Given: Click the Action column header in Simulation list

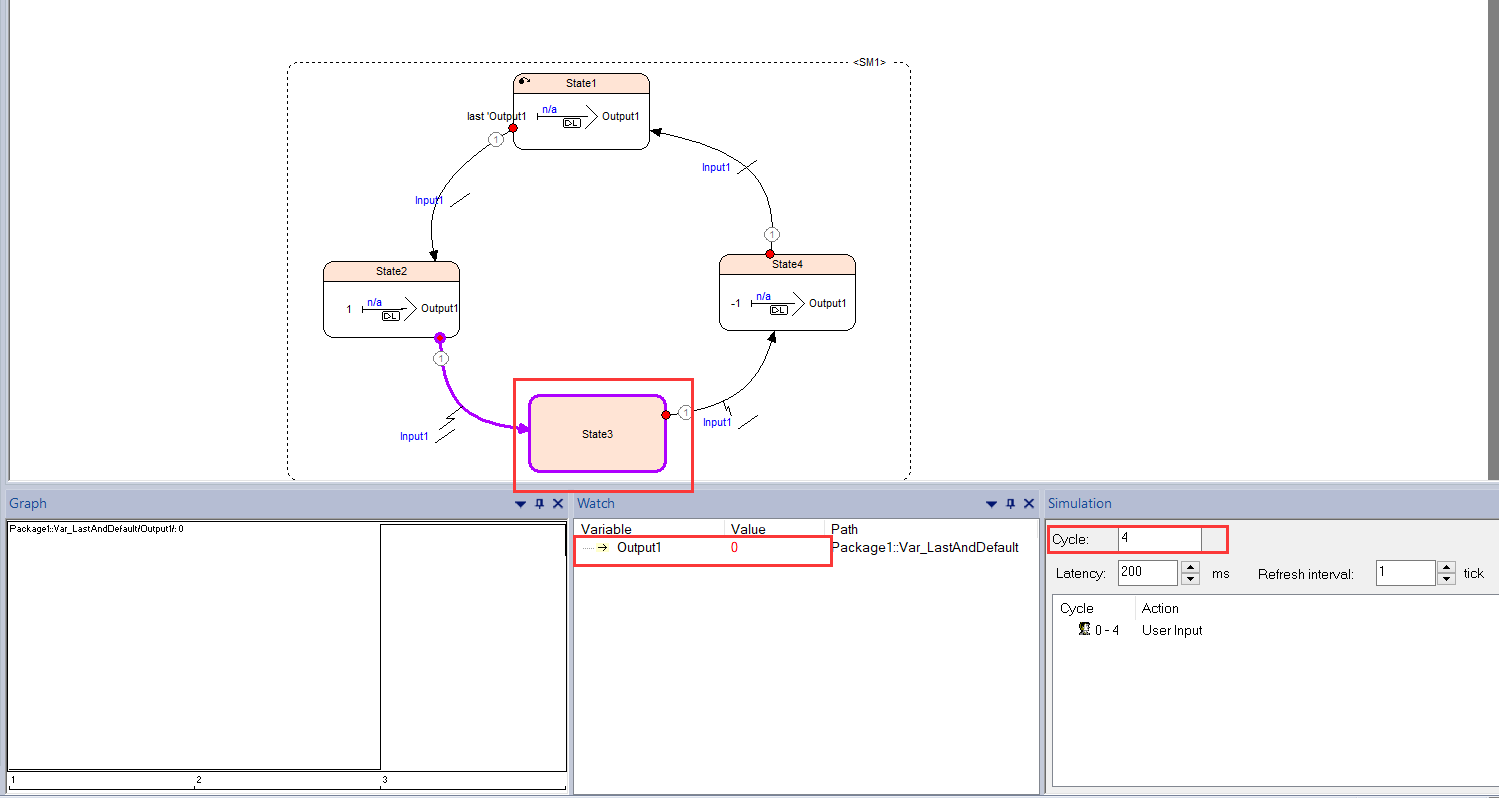Looking at the screenshot, I should click(x=1160, y=608).
